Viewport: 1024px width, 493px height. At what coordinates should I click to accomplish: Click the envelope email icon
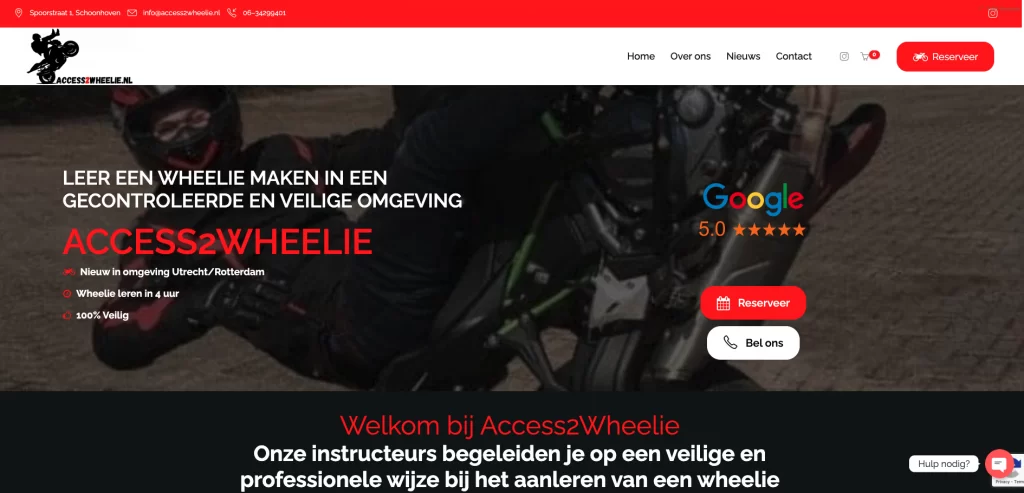(x=132, y=13)
